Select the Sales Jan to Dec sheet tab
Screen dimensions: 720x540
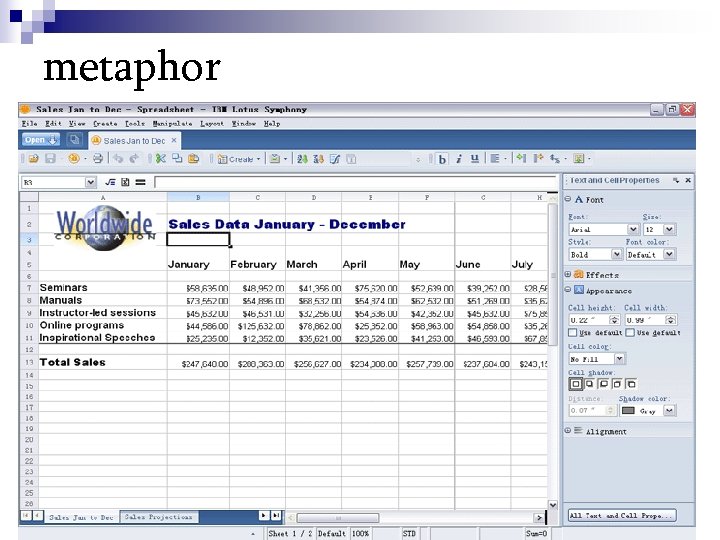pos(81,517)
